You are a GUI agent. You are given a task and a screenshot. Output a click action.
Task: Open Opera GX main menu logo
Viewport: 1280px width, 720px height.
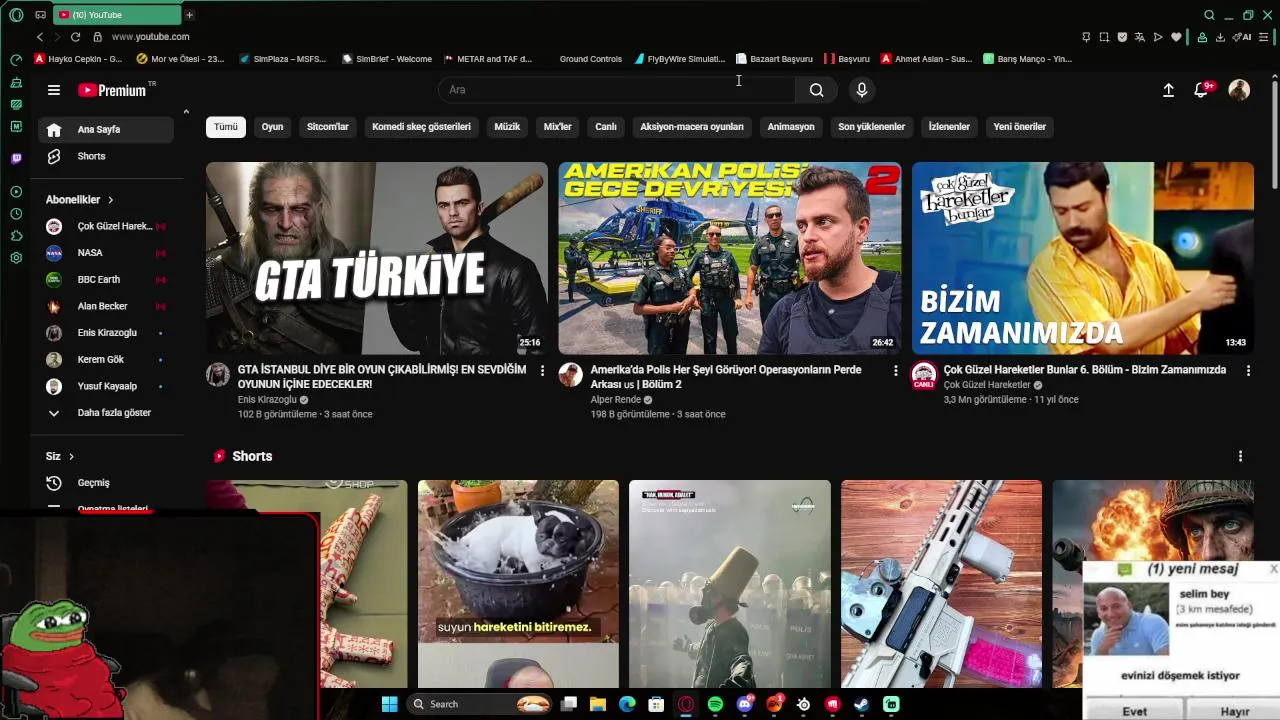(x=16, y=15)
